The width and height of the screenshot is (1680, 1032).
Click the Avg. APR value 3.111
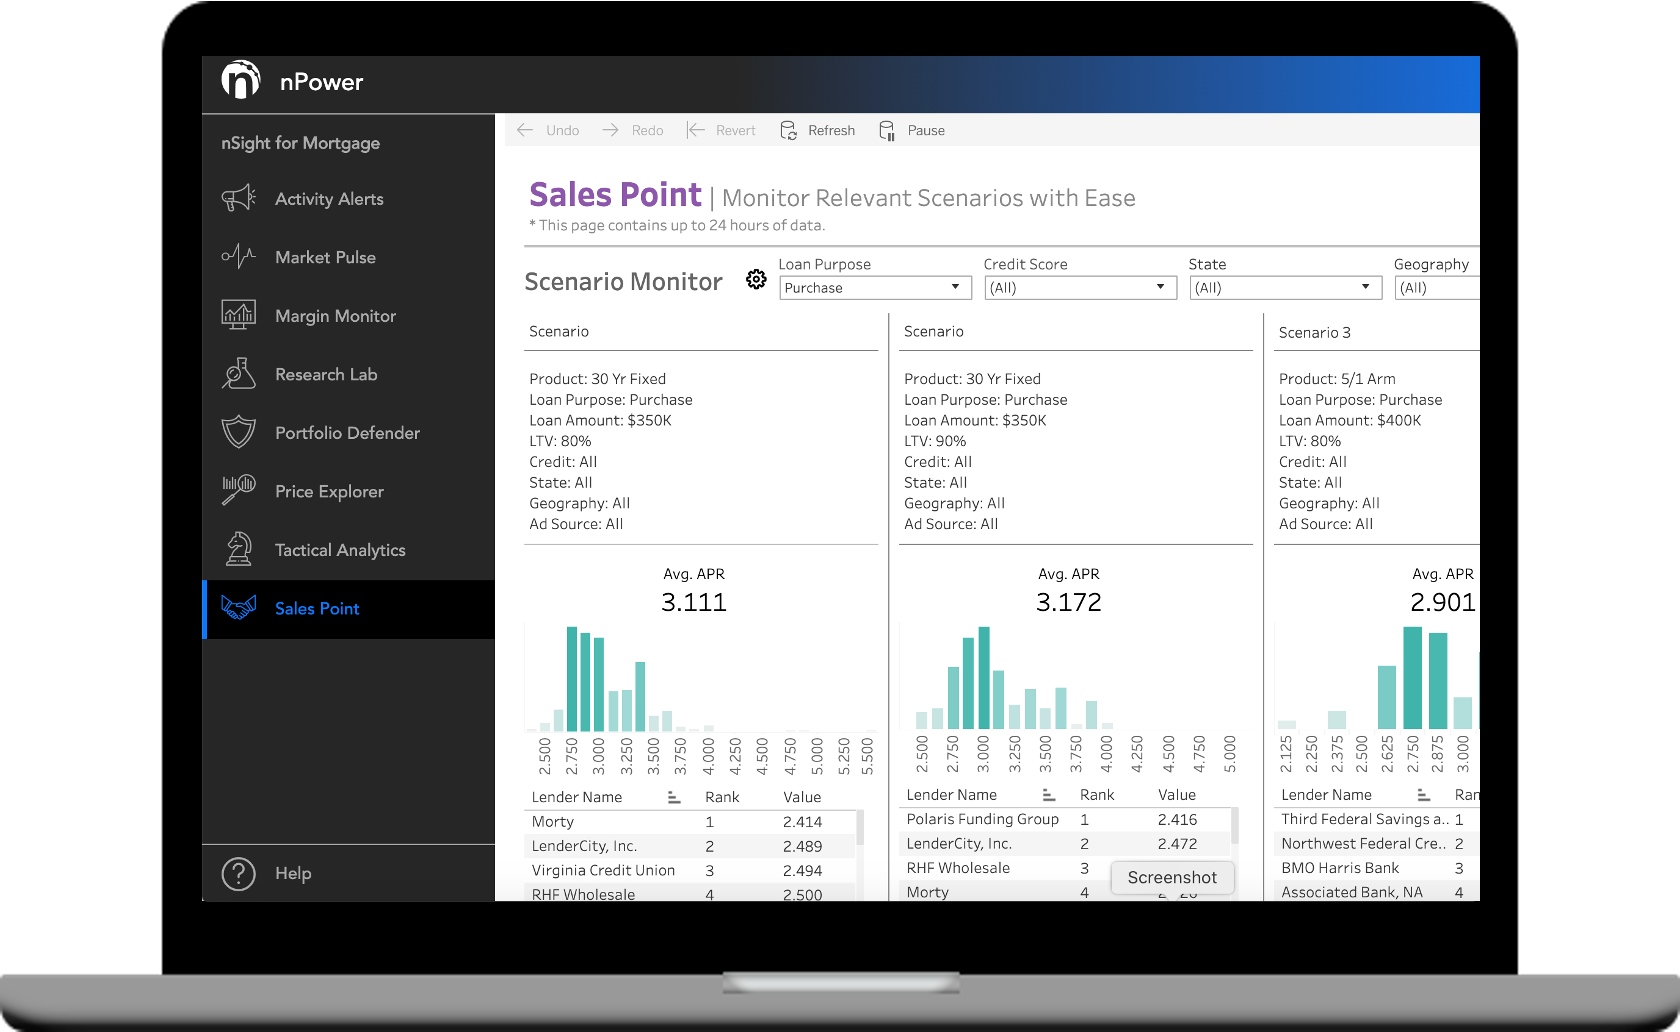point(694,602)
